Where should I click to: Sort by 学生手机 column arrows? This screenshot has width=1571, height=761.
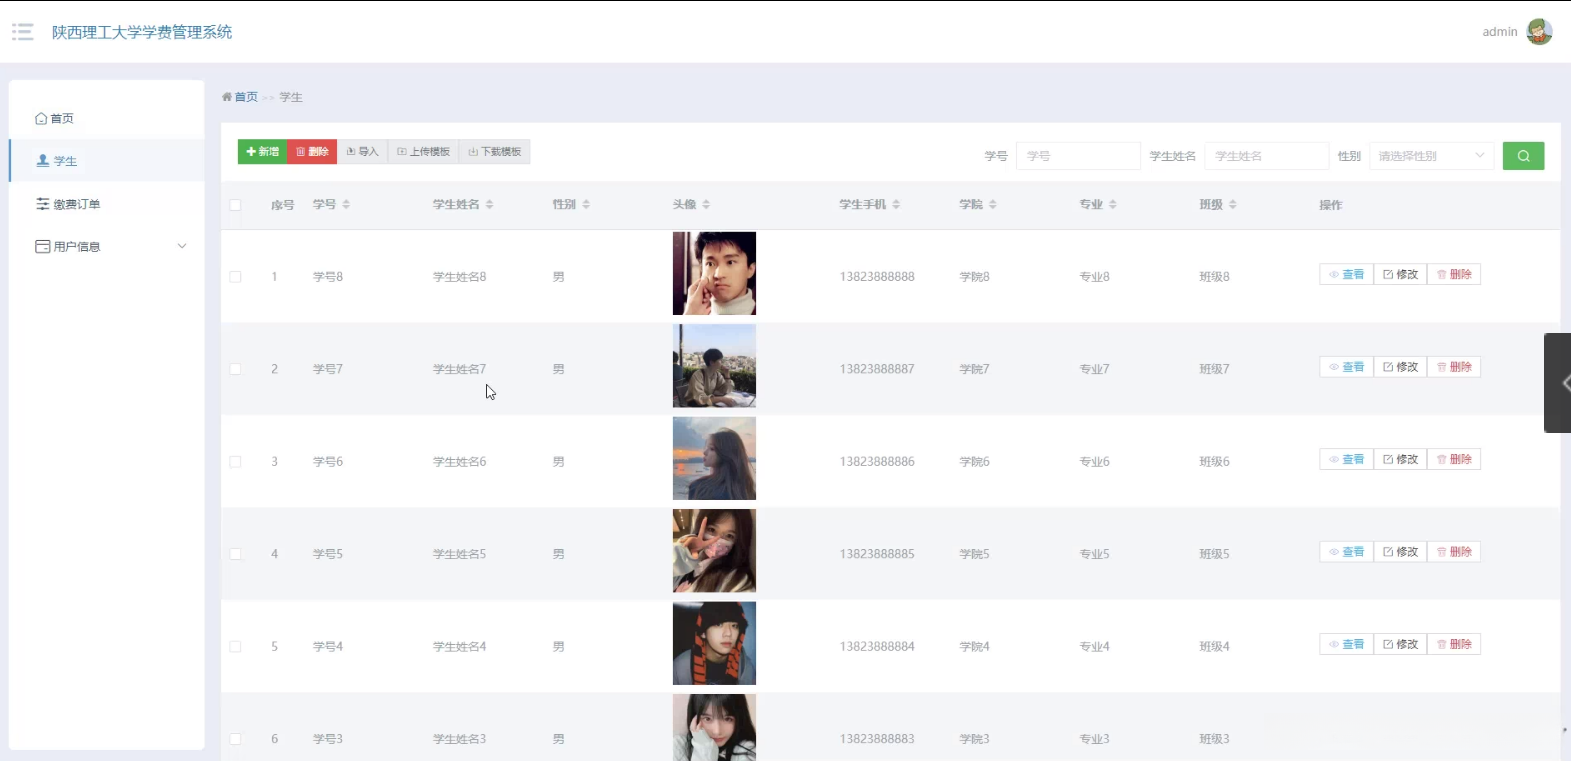pos(896,204)
